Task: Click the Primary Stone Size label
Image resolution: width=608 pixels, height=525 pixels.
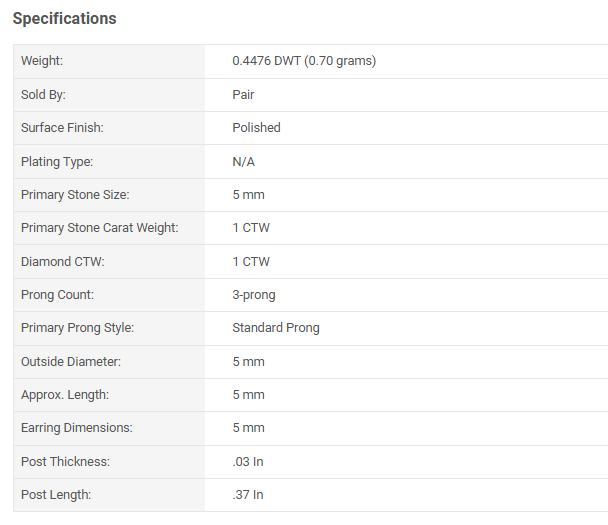Action: tap(75, 195)
